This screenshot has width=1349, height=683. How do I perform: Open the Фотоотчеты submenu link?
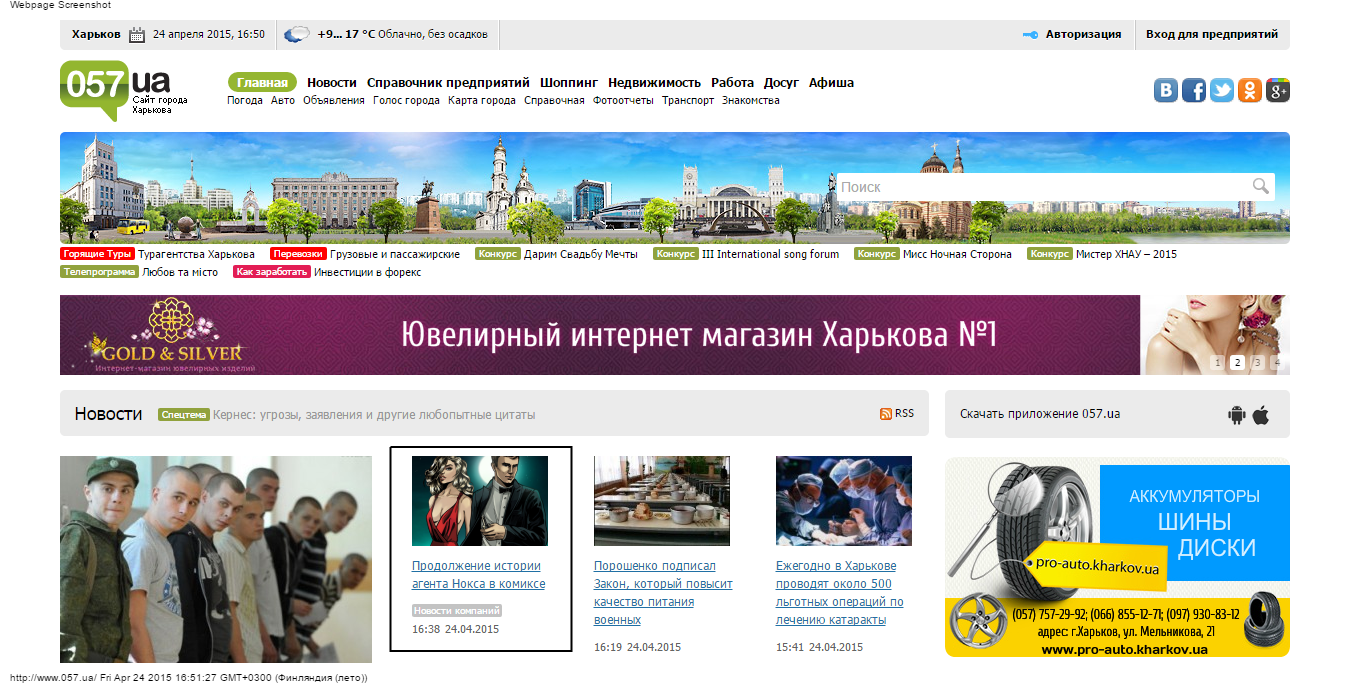tap(623, 100)
